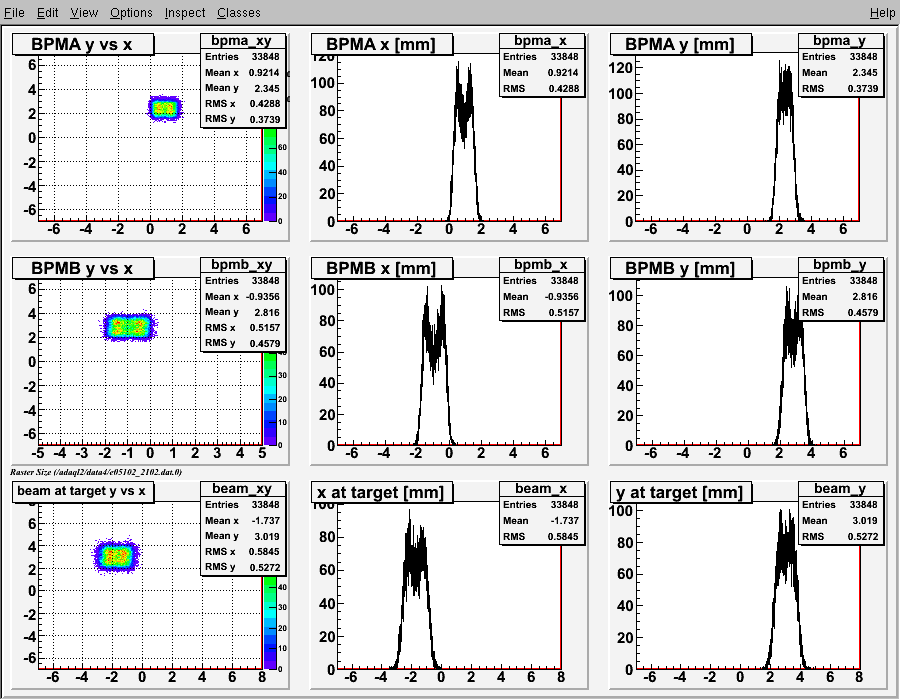This screenshot has height=700, width=900.
Task: Click the 'y at target [mm]' title
Action: click(680, 492)
